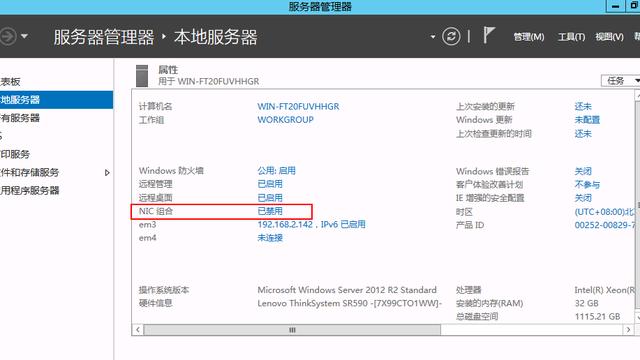Screen dimensions: 640x360
Task: Expand 文件和存储服务 submenu arrow
Action: 107,173
